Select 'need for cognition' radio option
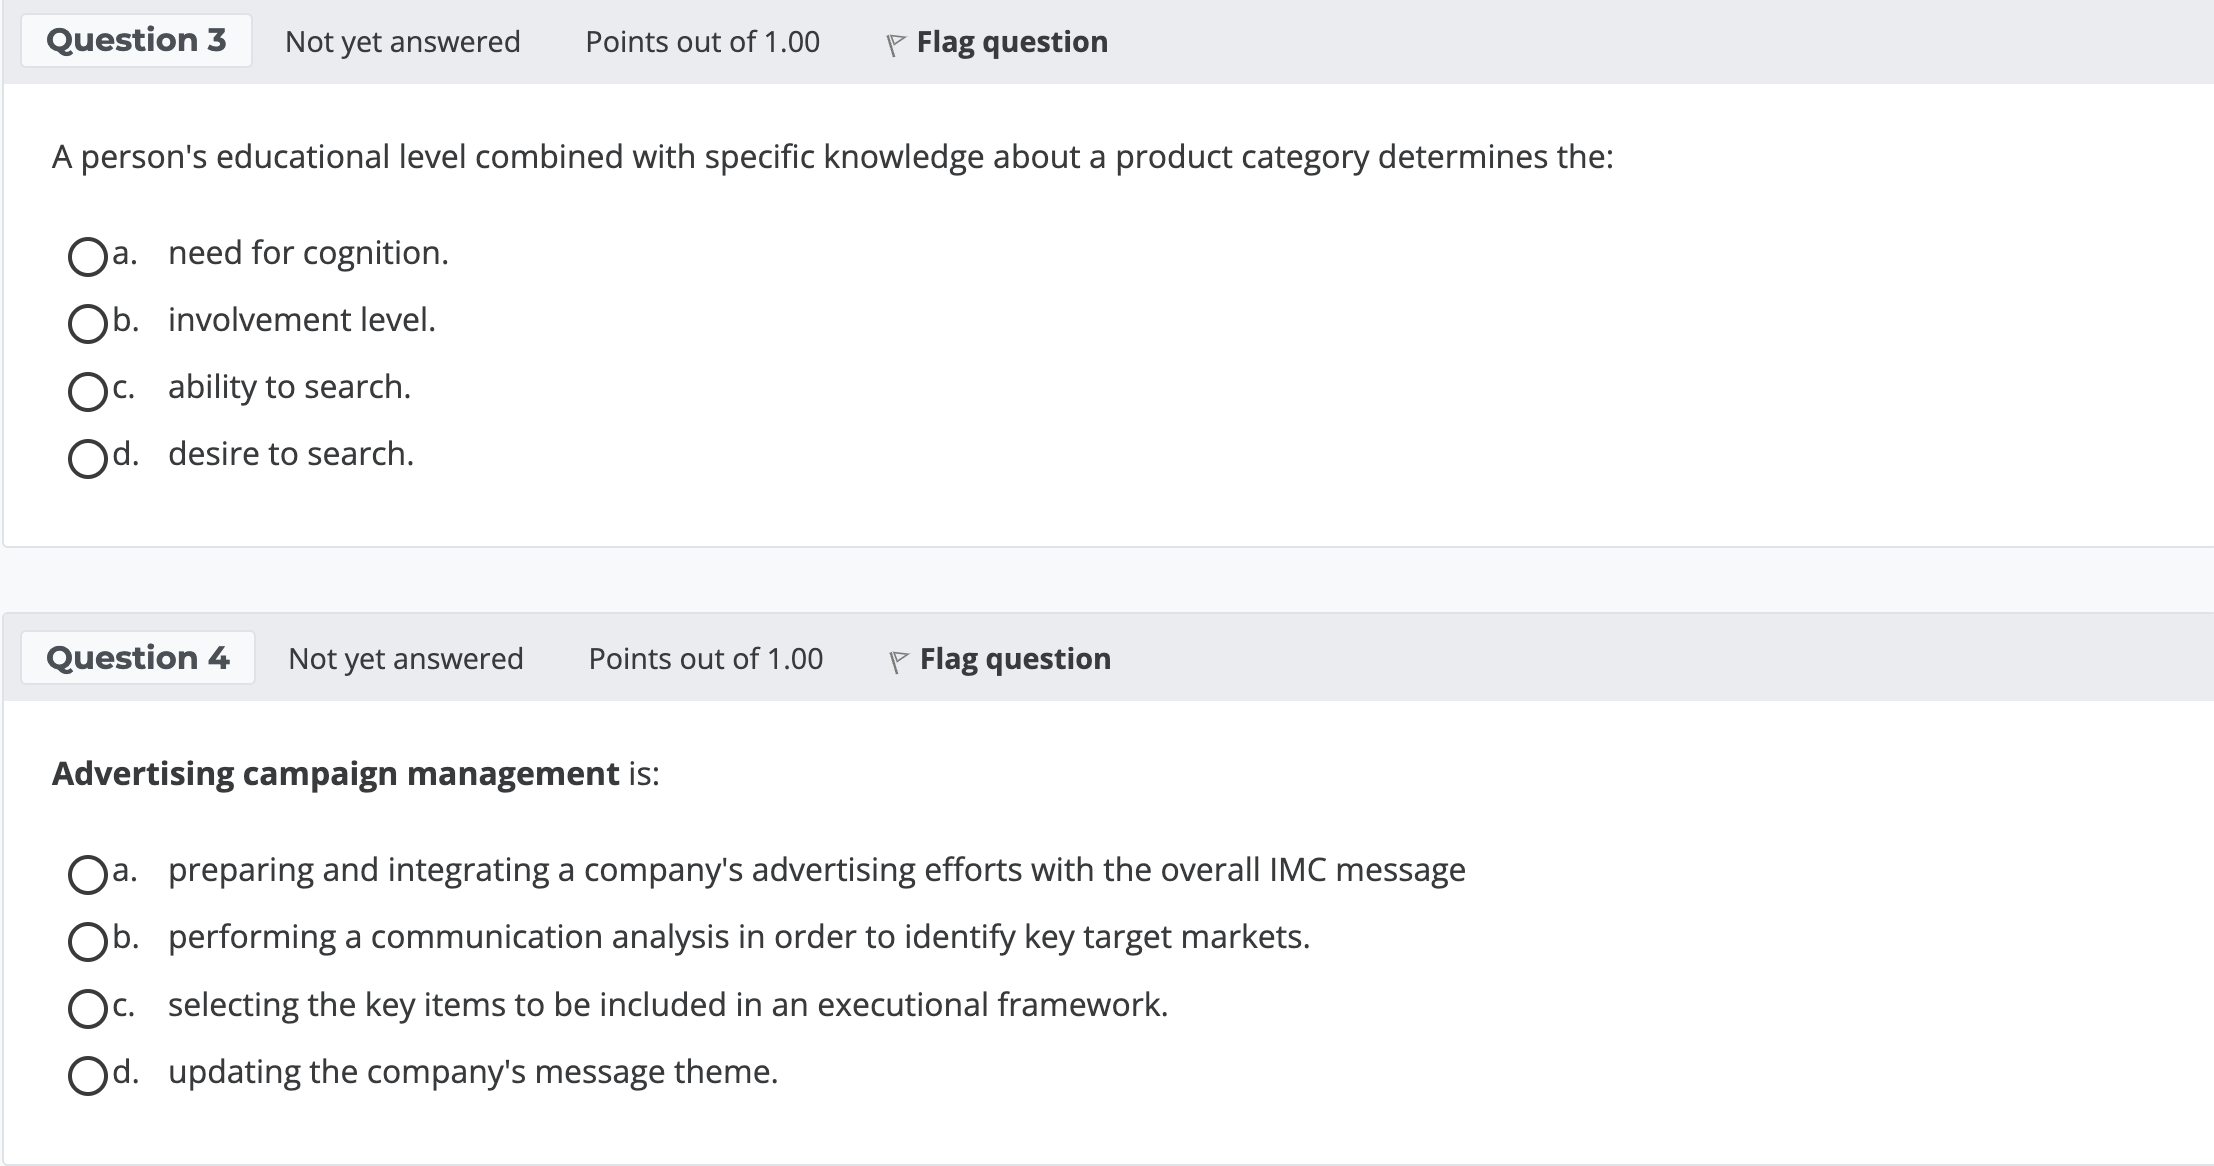This screenshot has height=1166, width=2214. (x=87, y=256)
